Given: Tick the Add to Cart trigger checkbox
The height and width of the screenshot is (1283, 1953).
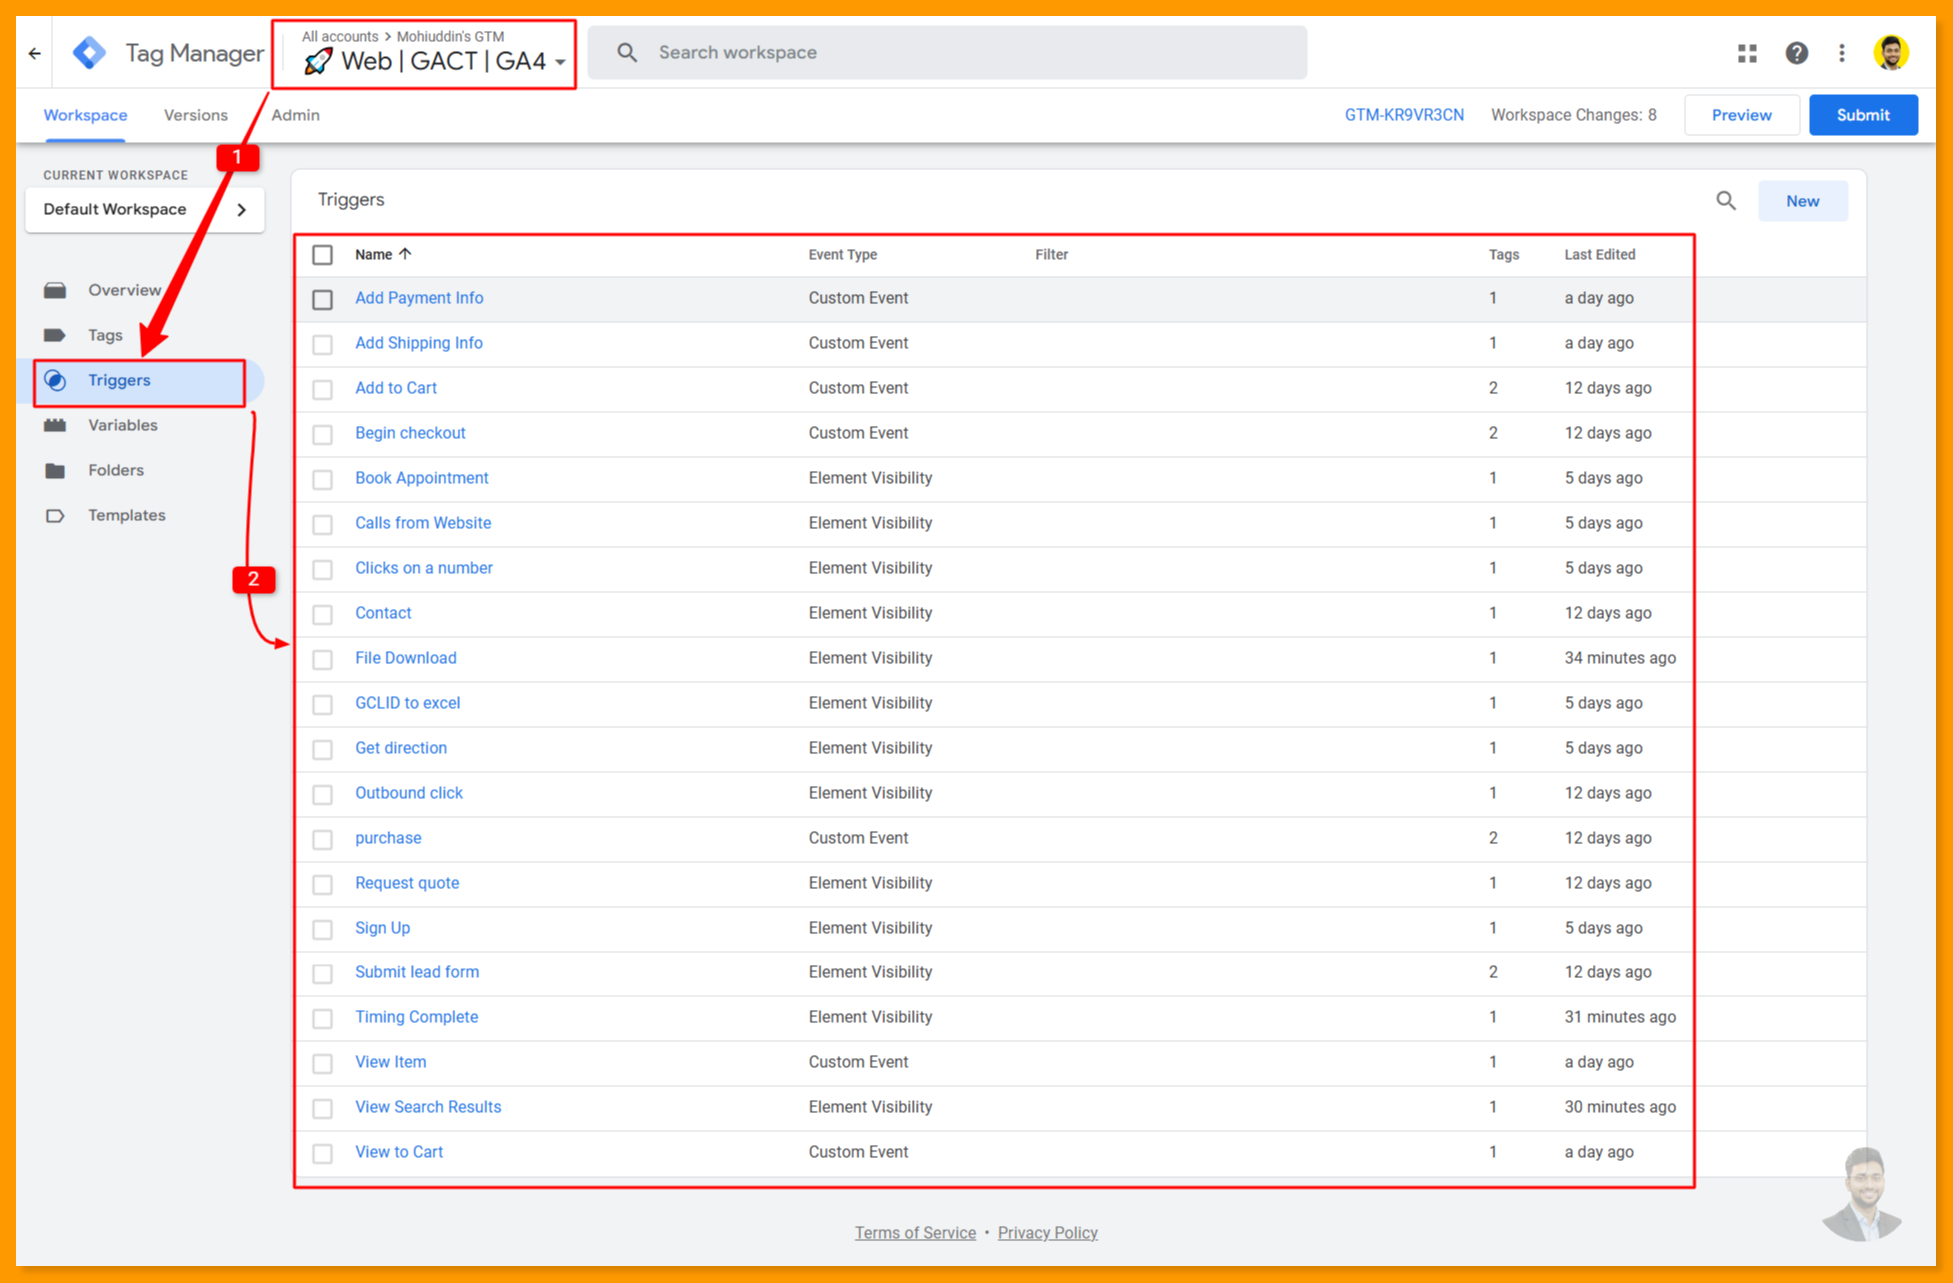Looking at the screenshot, I should [322, 389].
